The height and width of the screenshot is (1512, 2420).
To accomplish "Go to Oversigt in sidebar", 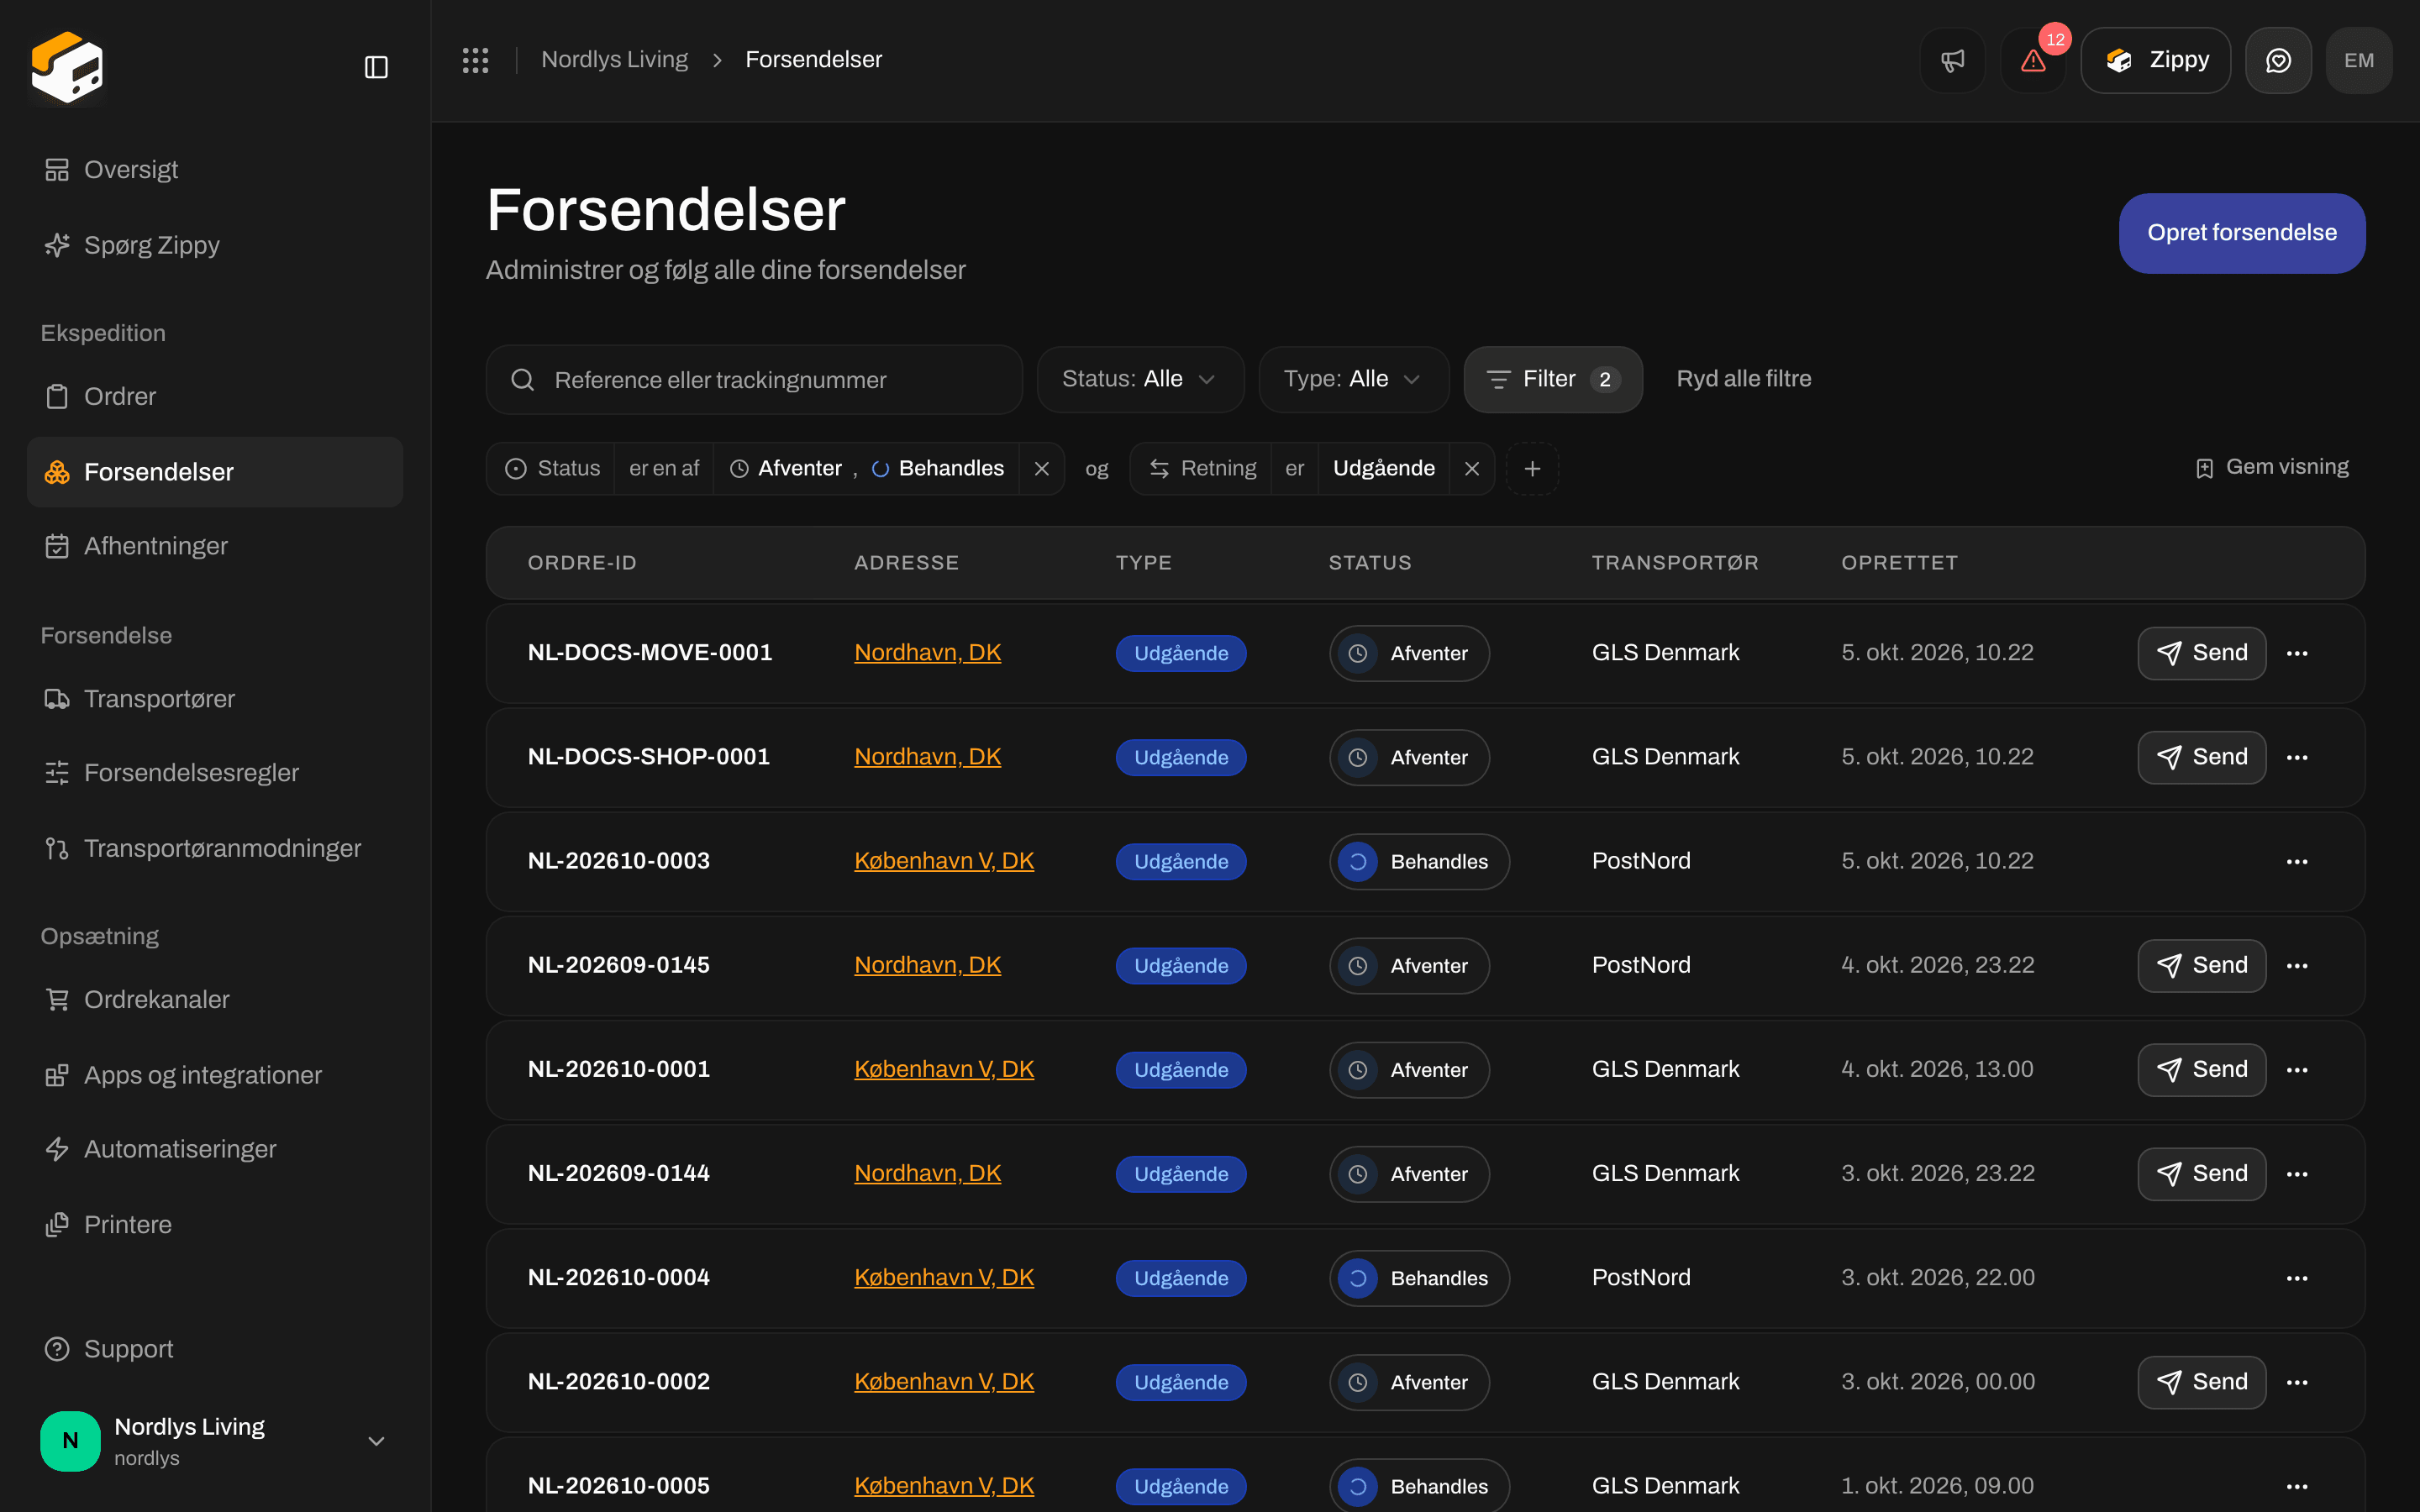I will click(214, 170).
